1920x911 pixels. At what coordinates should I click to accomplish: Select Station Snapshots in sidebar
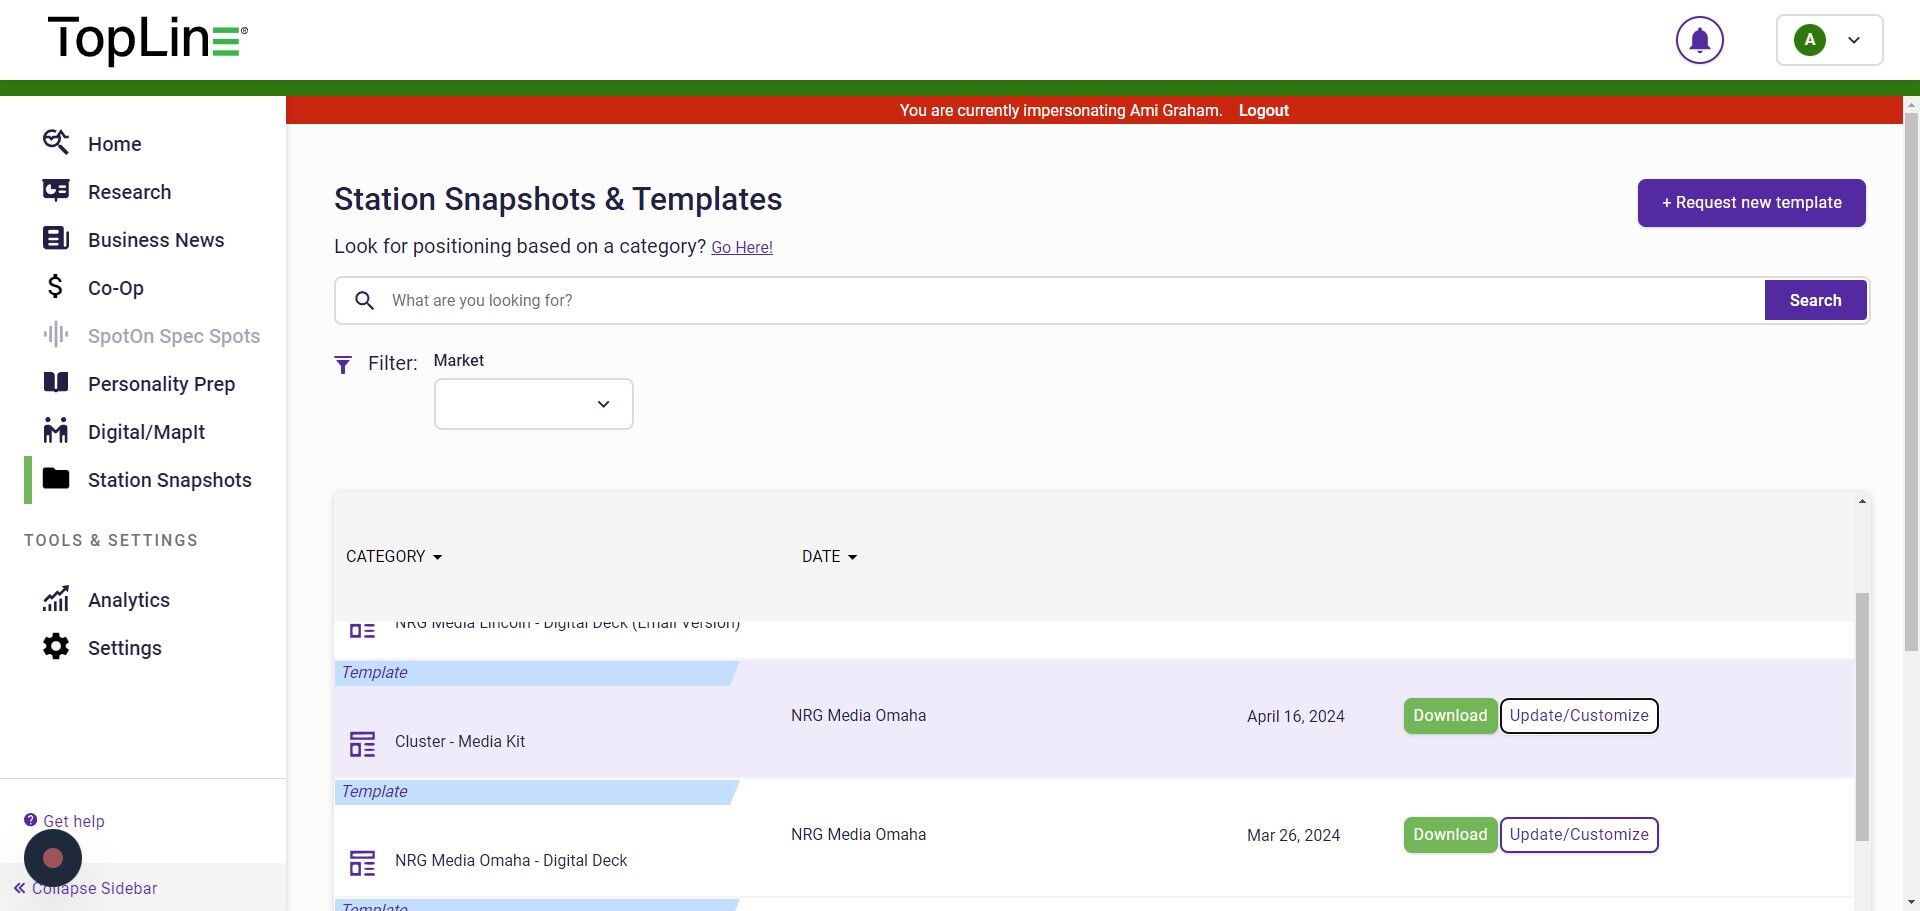pos(169,480)
